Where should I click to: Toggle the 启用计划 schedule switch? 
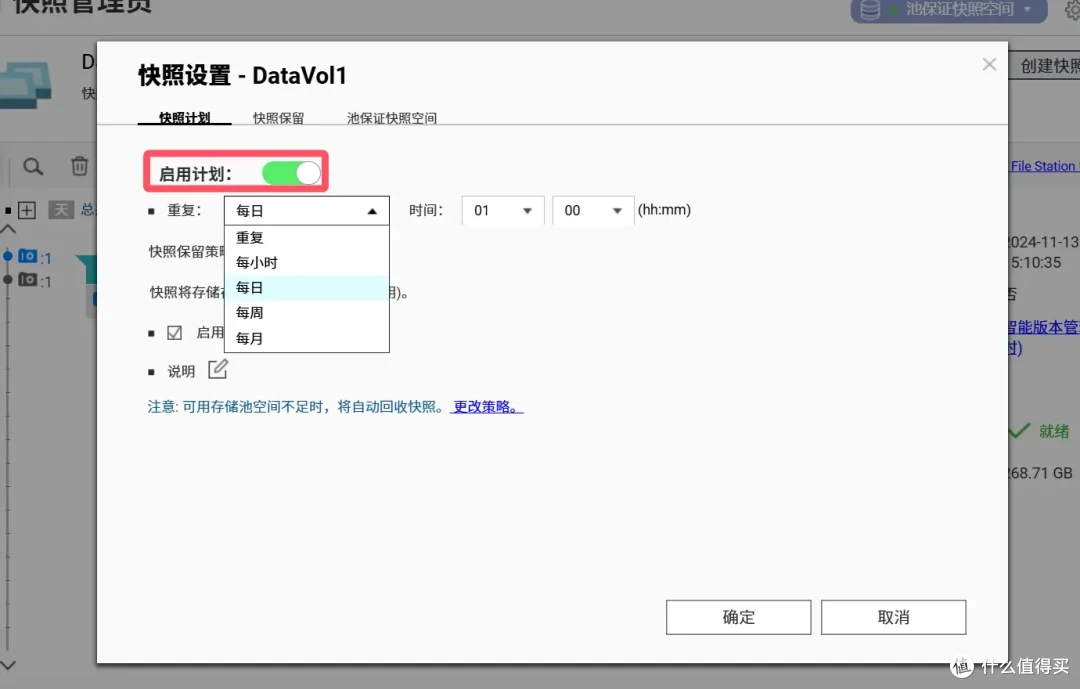point(291,173)
